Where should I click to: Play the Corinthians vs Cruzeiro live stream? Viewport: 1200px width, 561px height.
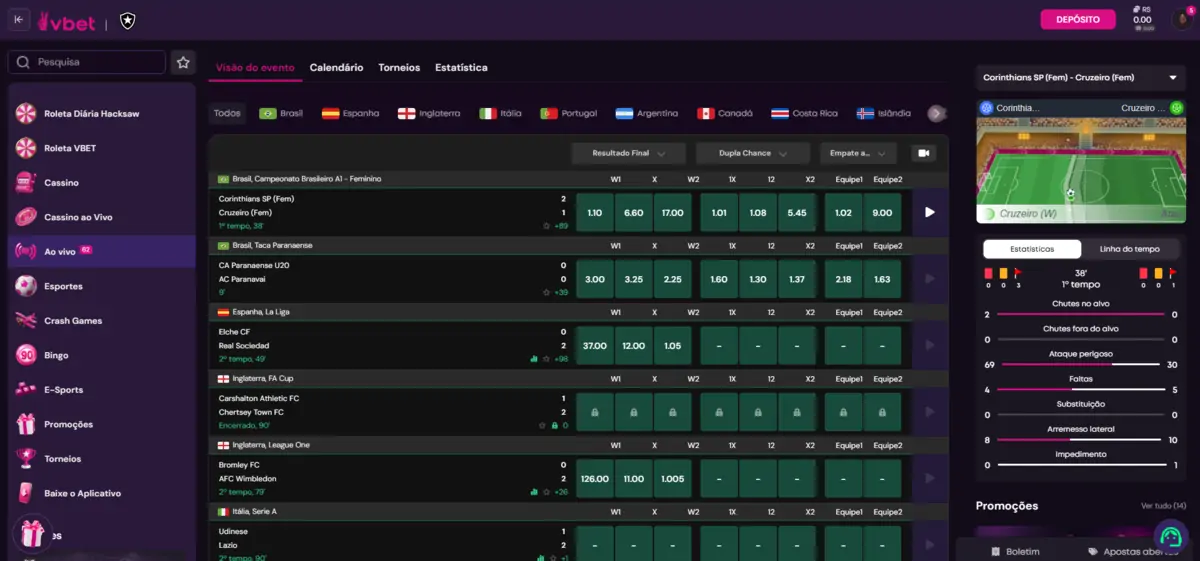click(x=930, y=212)
